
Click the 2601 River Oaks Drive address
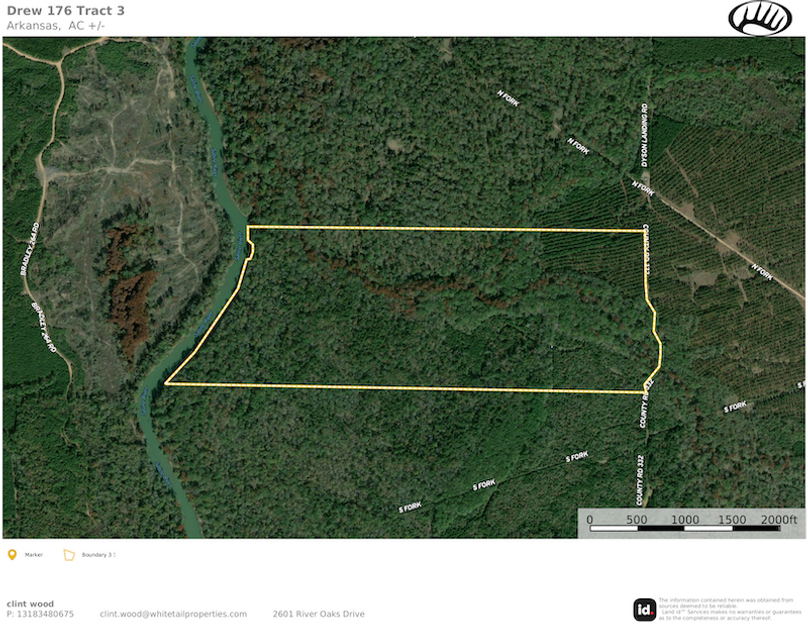318,614
